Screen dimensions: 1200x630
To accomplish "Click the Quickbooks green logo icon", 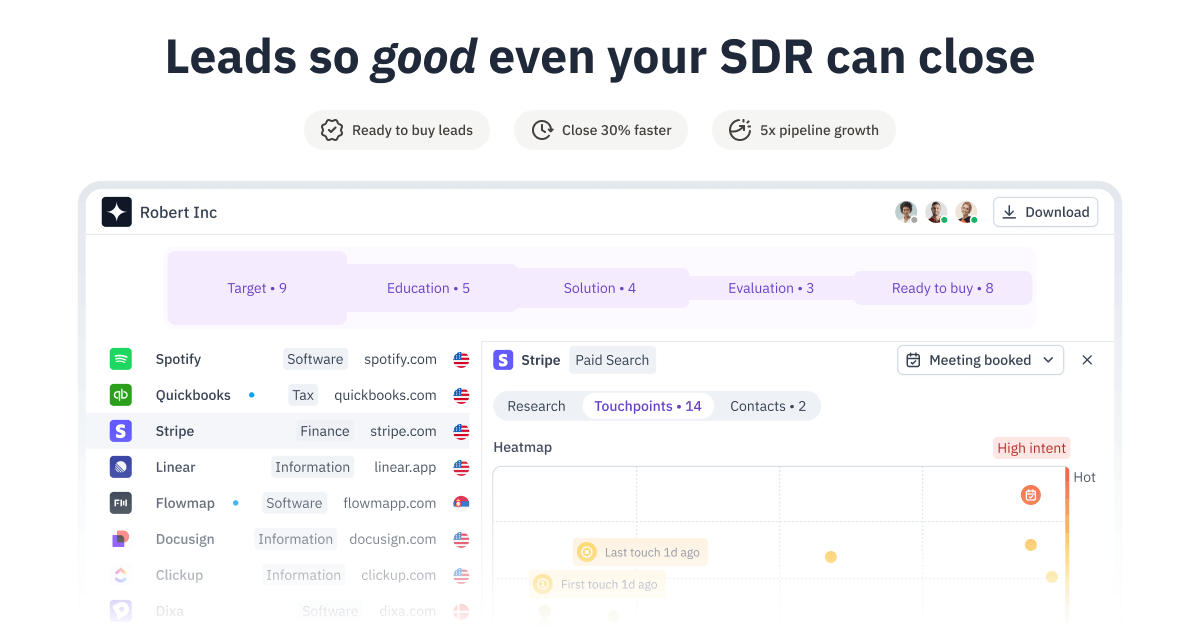I will point(121,395).
